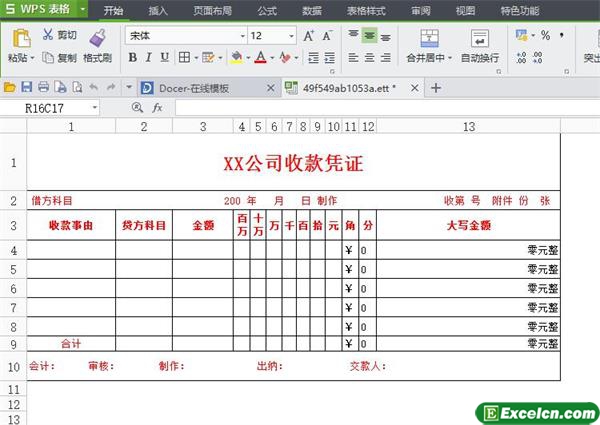Click the Redo arrow
Screen dimensions: 600x425
[111, 88]
